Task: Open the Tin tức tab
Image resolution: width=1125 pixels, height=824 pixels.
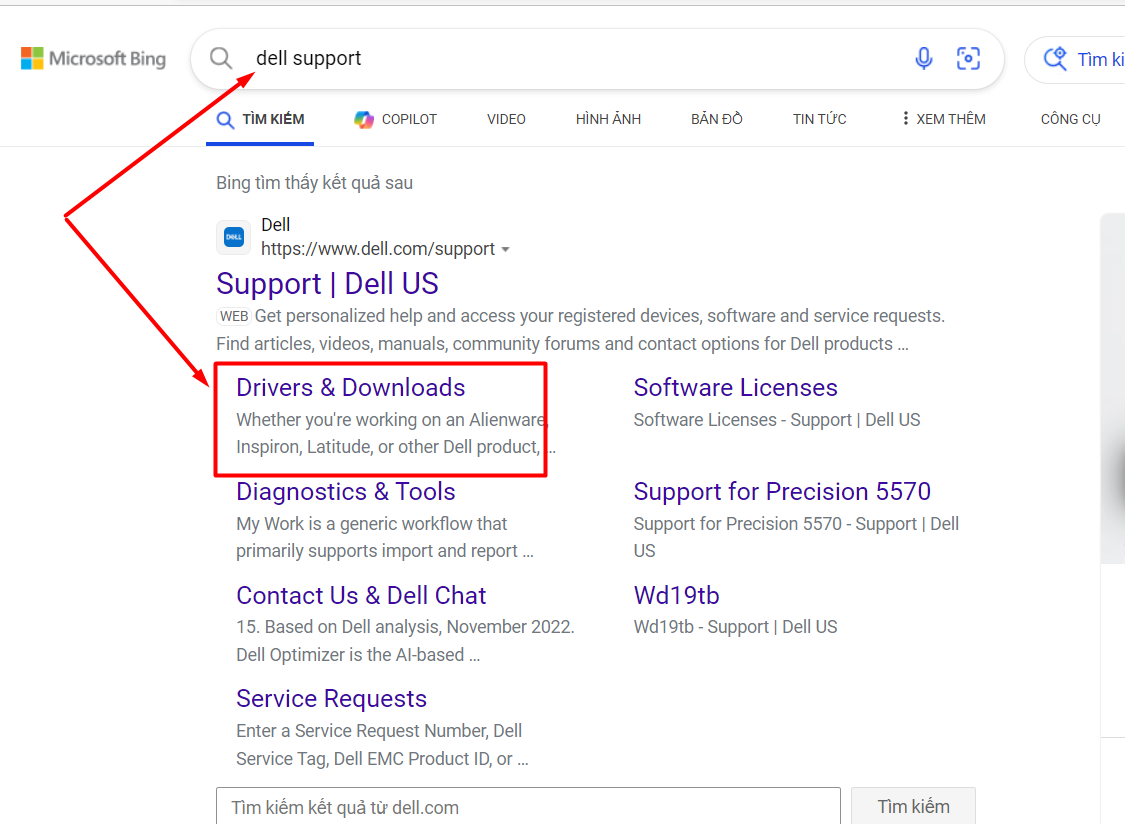Action: (x=819, y=119)
